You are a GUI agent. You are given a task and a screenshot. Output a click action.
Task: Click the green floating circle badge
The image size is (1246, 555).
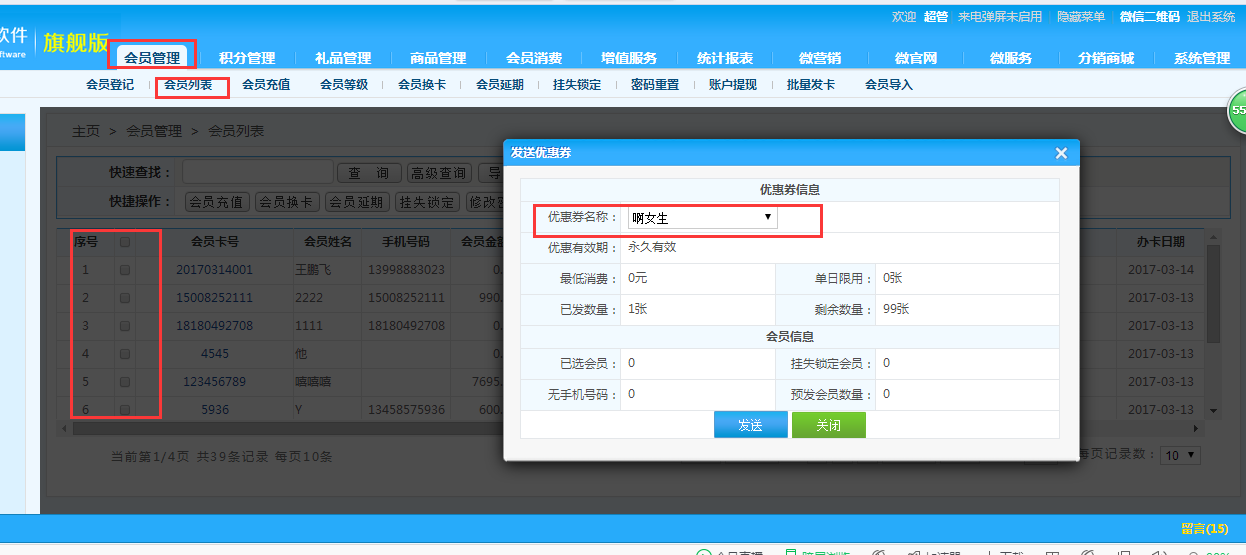[1236, 110]
